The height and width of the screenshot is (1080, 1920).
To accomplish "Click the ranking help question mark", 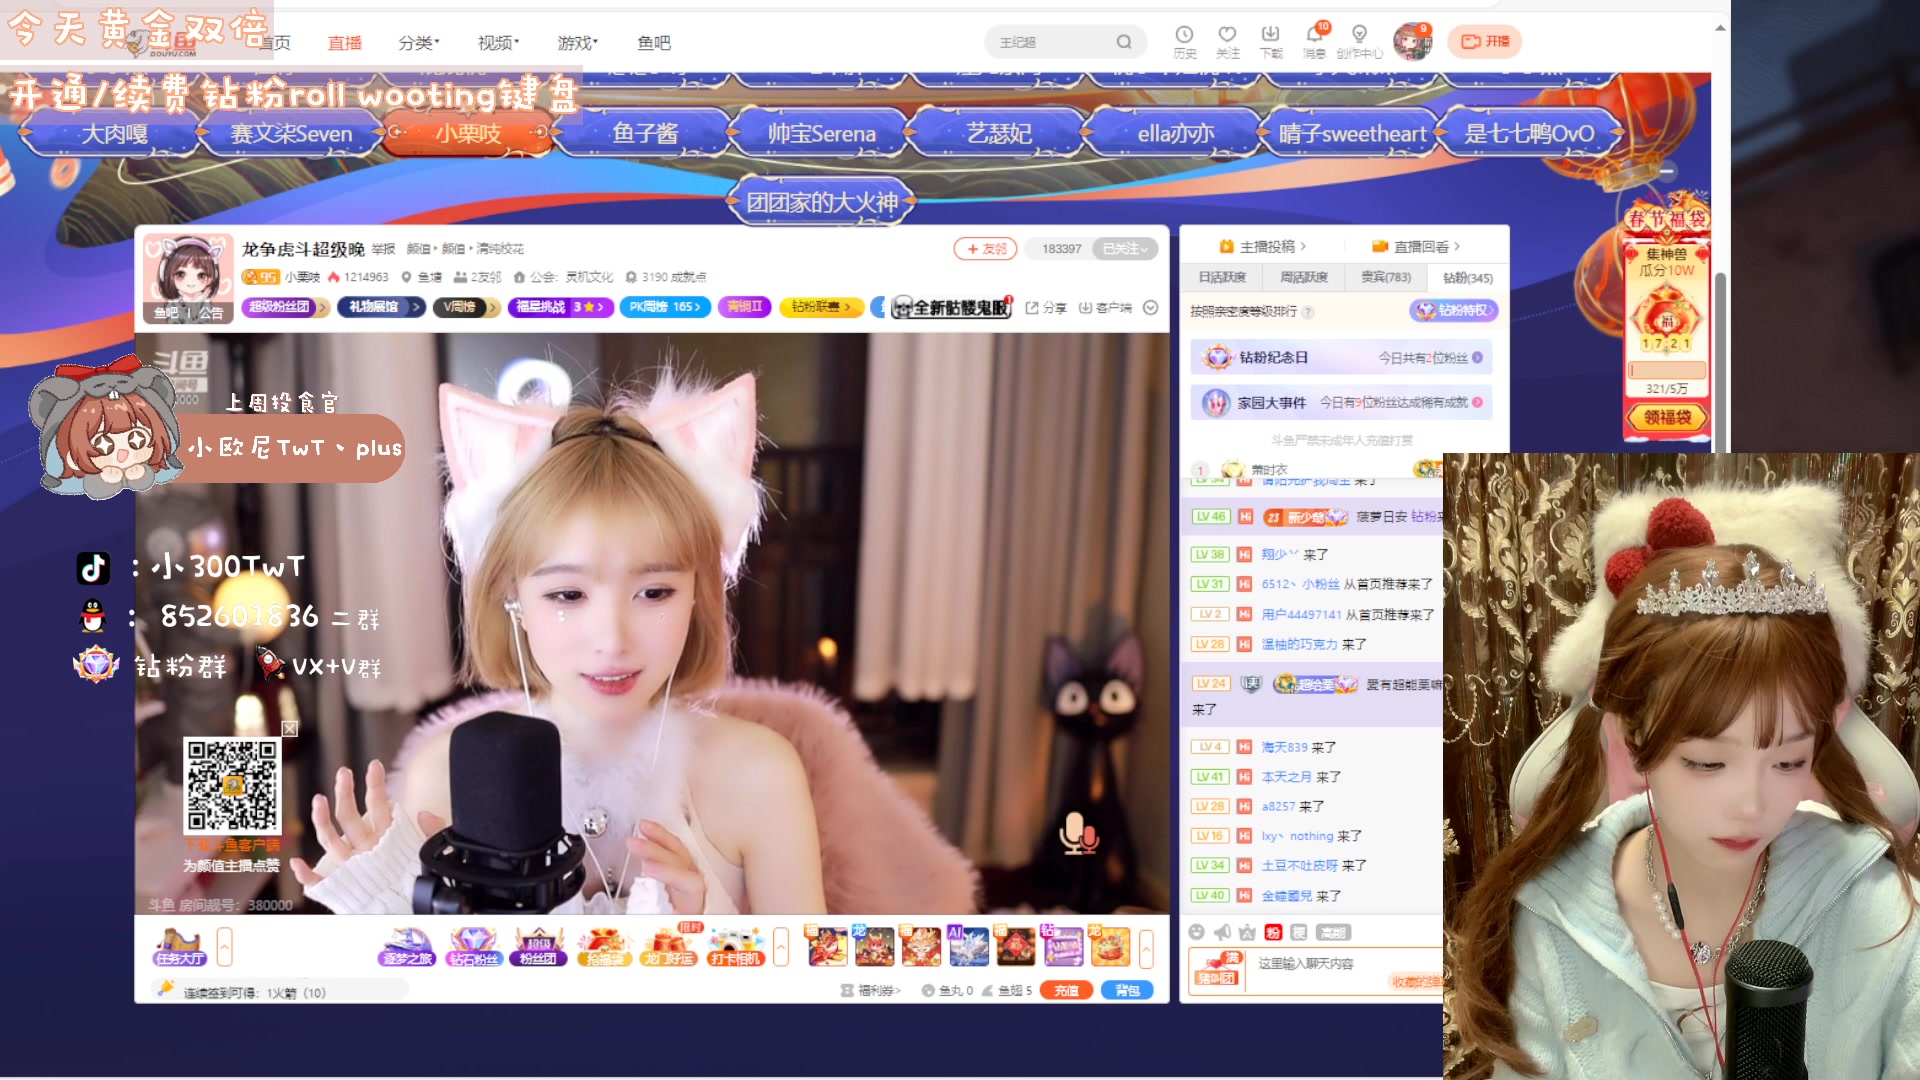I will click(1308, 312).
